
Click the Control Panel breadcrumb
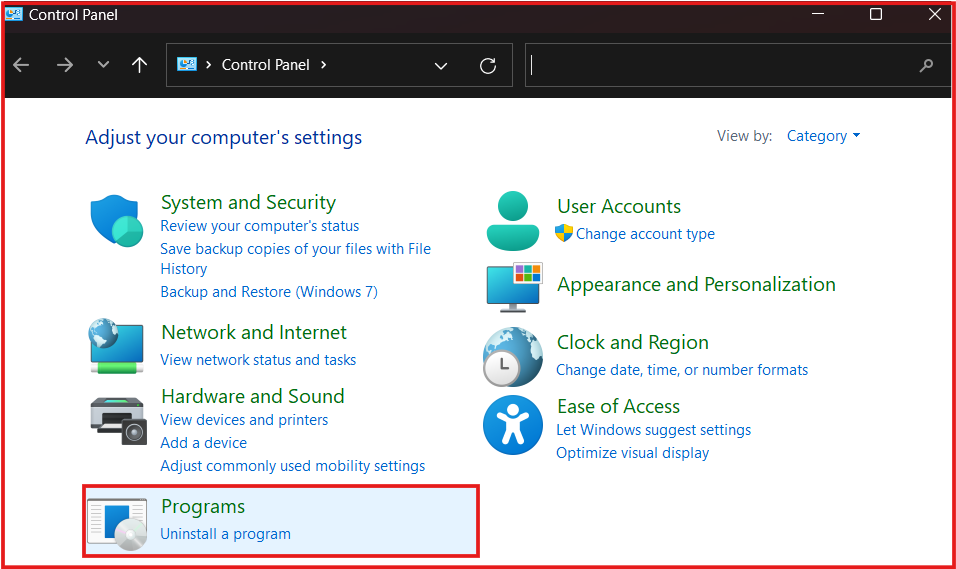[265, 65]
